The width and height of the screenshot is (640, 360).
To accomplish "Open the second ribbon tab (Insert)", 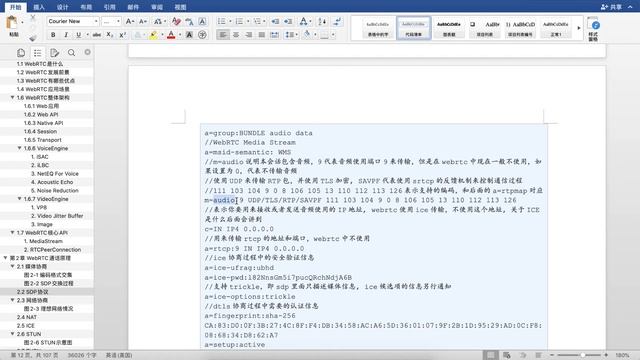I will (x=39, y=7).
